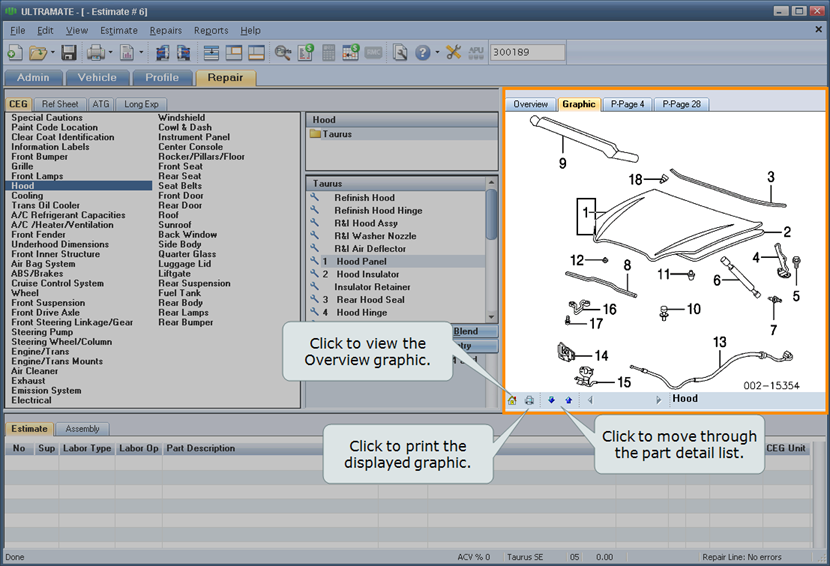Click the toolbar field containing 300189
Screen dimensions: 830x566
click(527, 52)
